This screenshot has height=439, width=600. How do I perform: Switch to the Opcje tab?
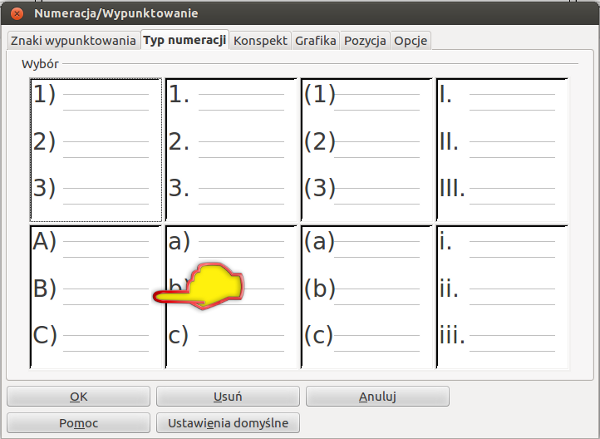click(x=411, y=41)
